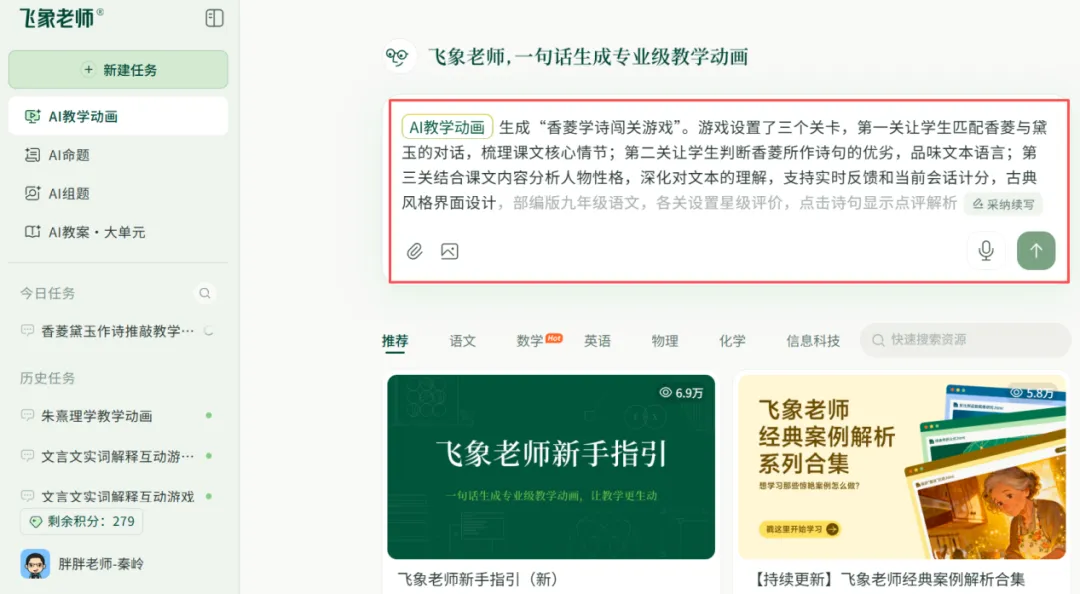Viewport: 1080px width, 594px height.
Task: Switch to the 语文 tab
Action: click(462, 340)
